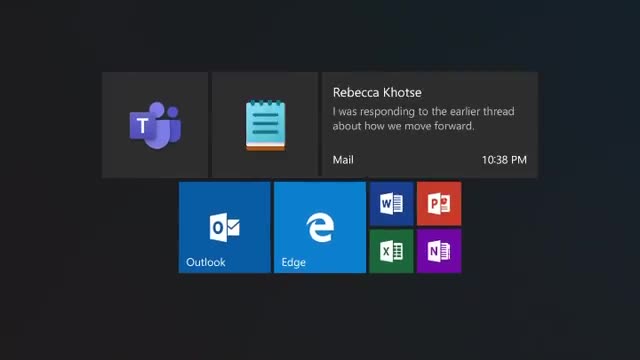Open the Microsoft Teams tile
The width and height of the screenshot is (640, 360).
pos(155,125)
